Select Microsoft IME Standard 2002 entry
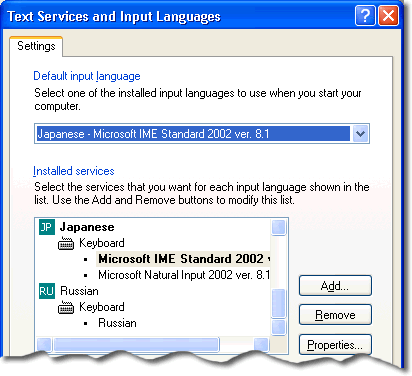 pos(183,259)
